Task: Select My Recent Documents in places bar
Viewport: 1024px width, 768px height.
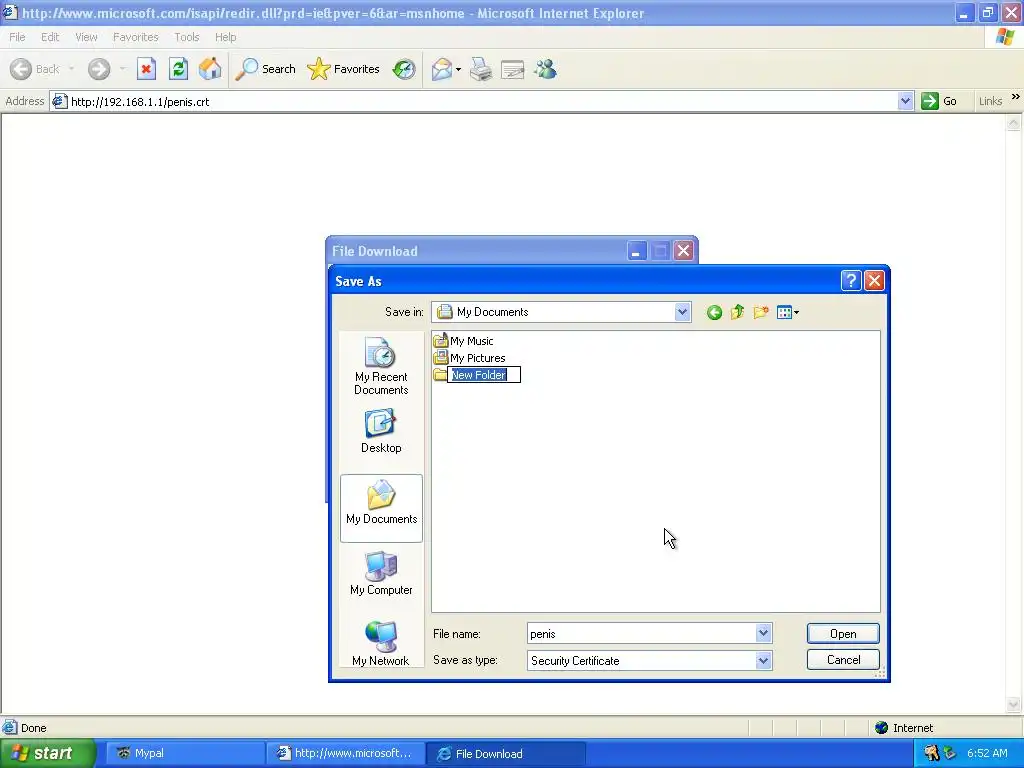Action: 381,366
